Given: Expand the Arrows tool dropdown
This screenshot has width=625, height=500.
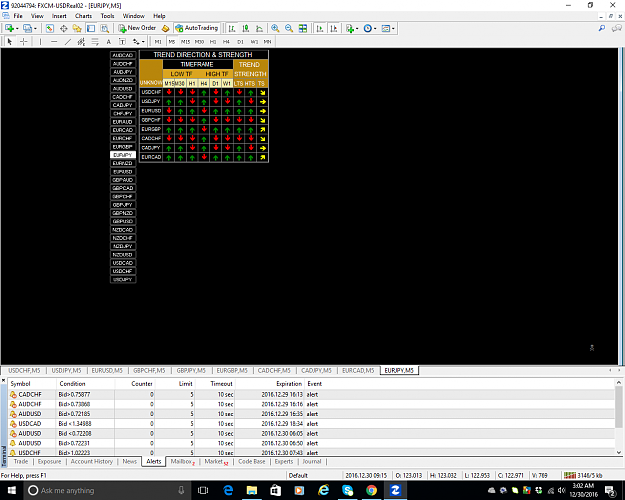Looking at the screenshot, I should (143, 41).
